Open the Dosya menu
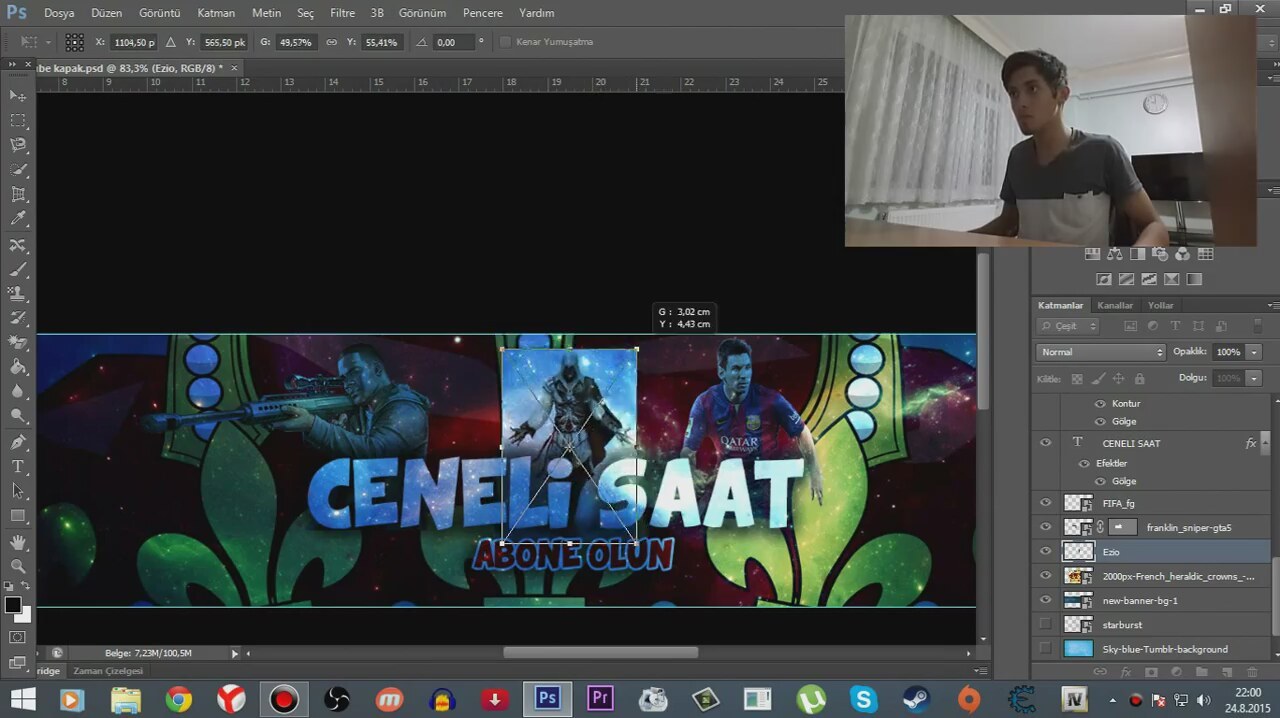Screen dimensions: 1280x718 point(59,13)
